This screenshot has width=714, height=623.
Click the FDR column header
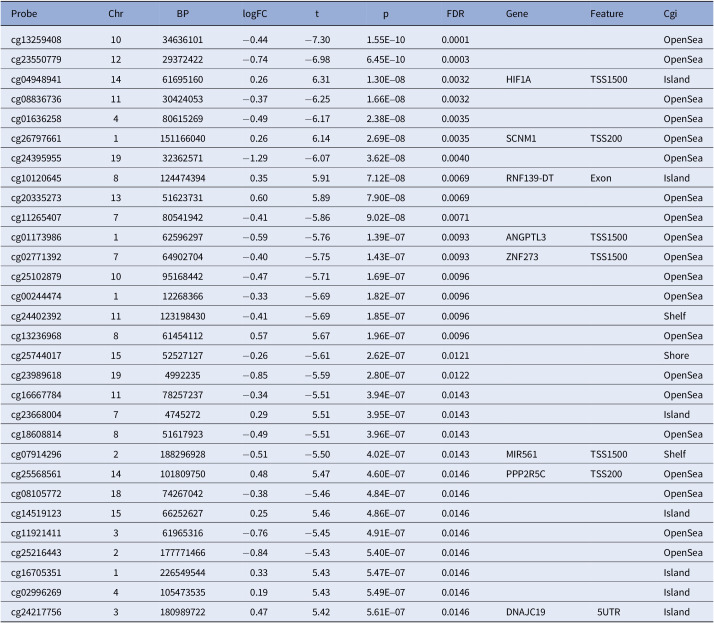pyautogui.click(x=455, y=14)
